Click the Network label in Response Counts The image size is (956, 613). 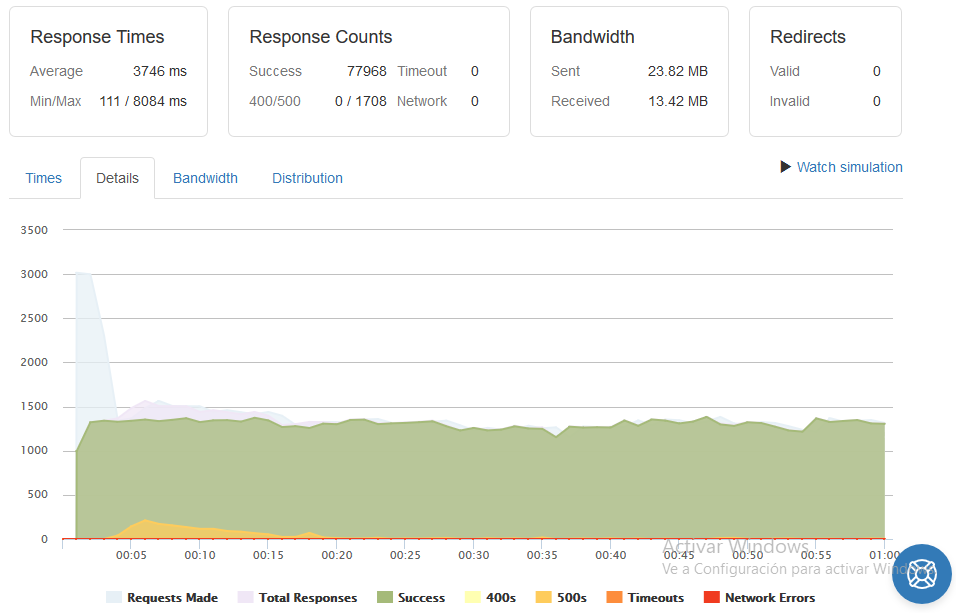pos(422,101)
